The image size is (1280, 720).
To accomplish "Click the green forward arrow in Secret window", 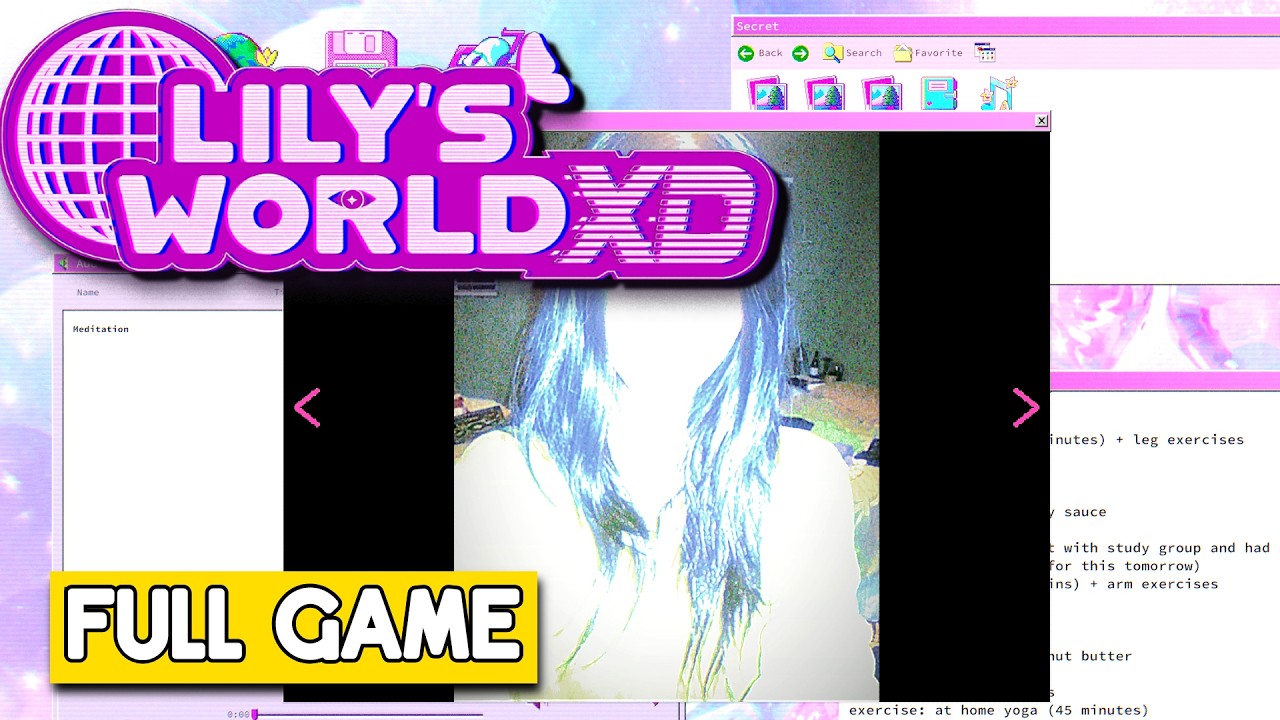I will pos(800,53).
